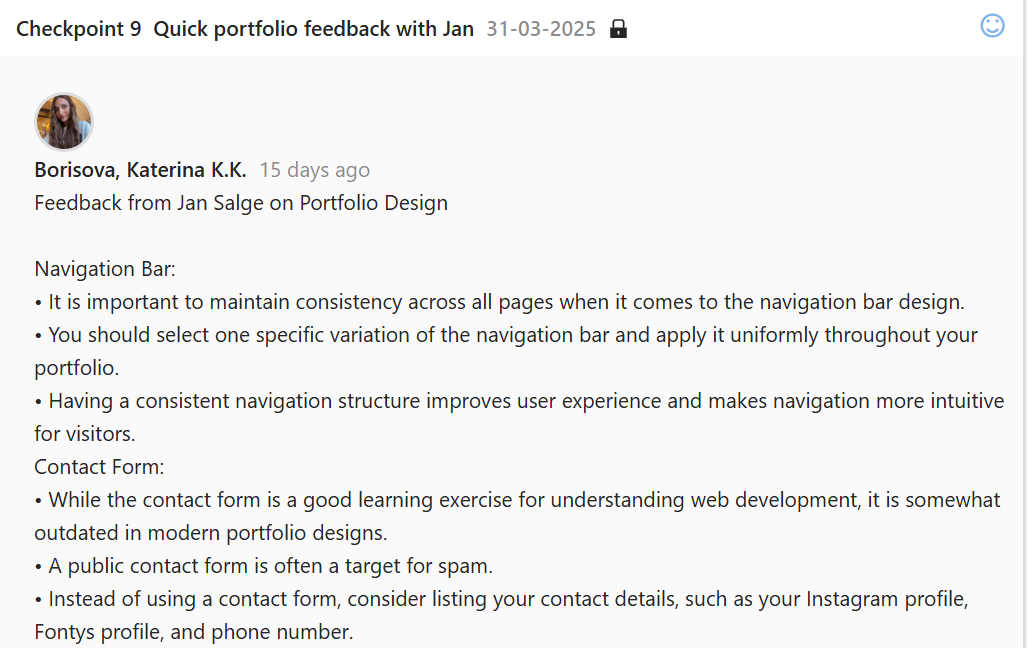Select the author name Borisova, Katerina K.K.
This screenshot has height=648, width=1027.
(x=140, y=169)
